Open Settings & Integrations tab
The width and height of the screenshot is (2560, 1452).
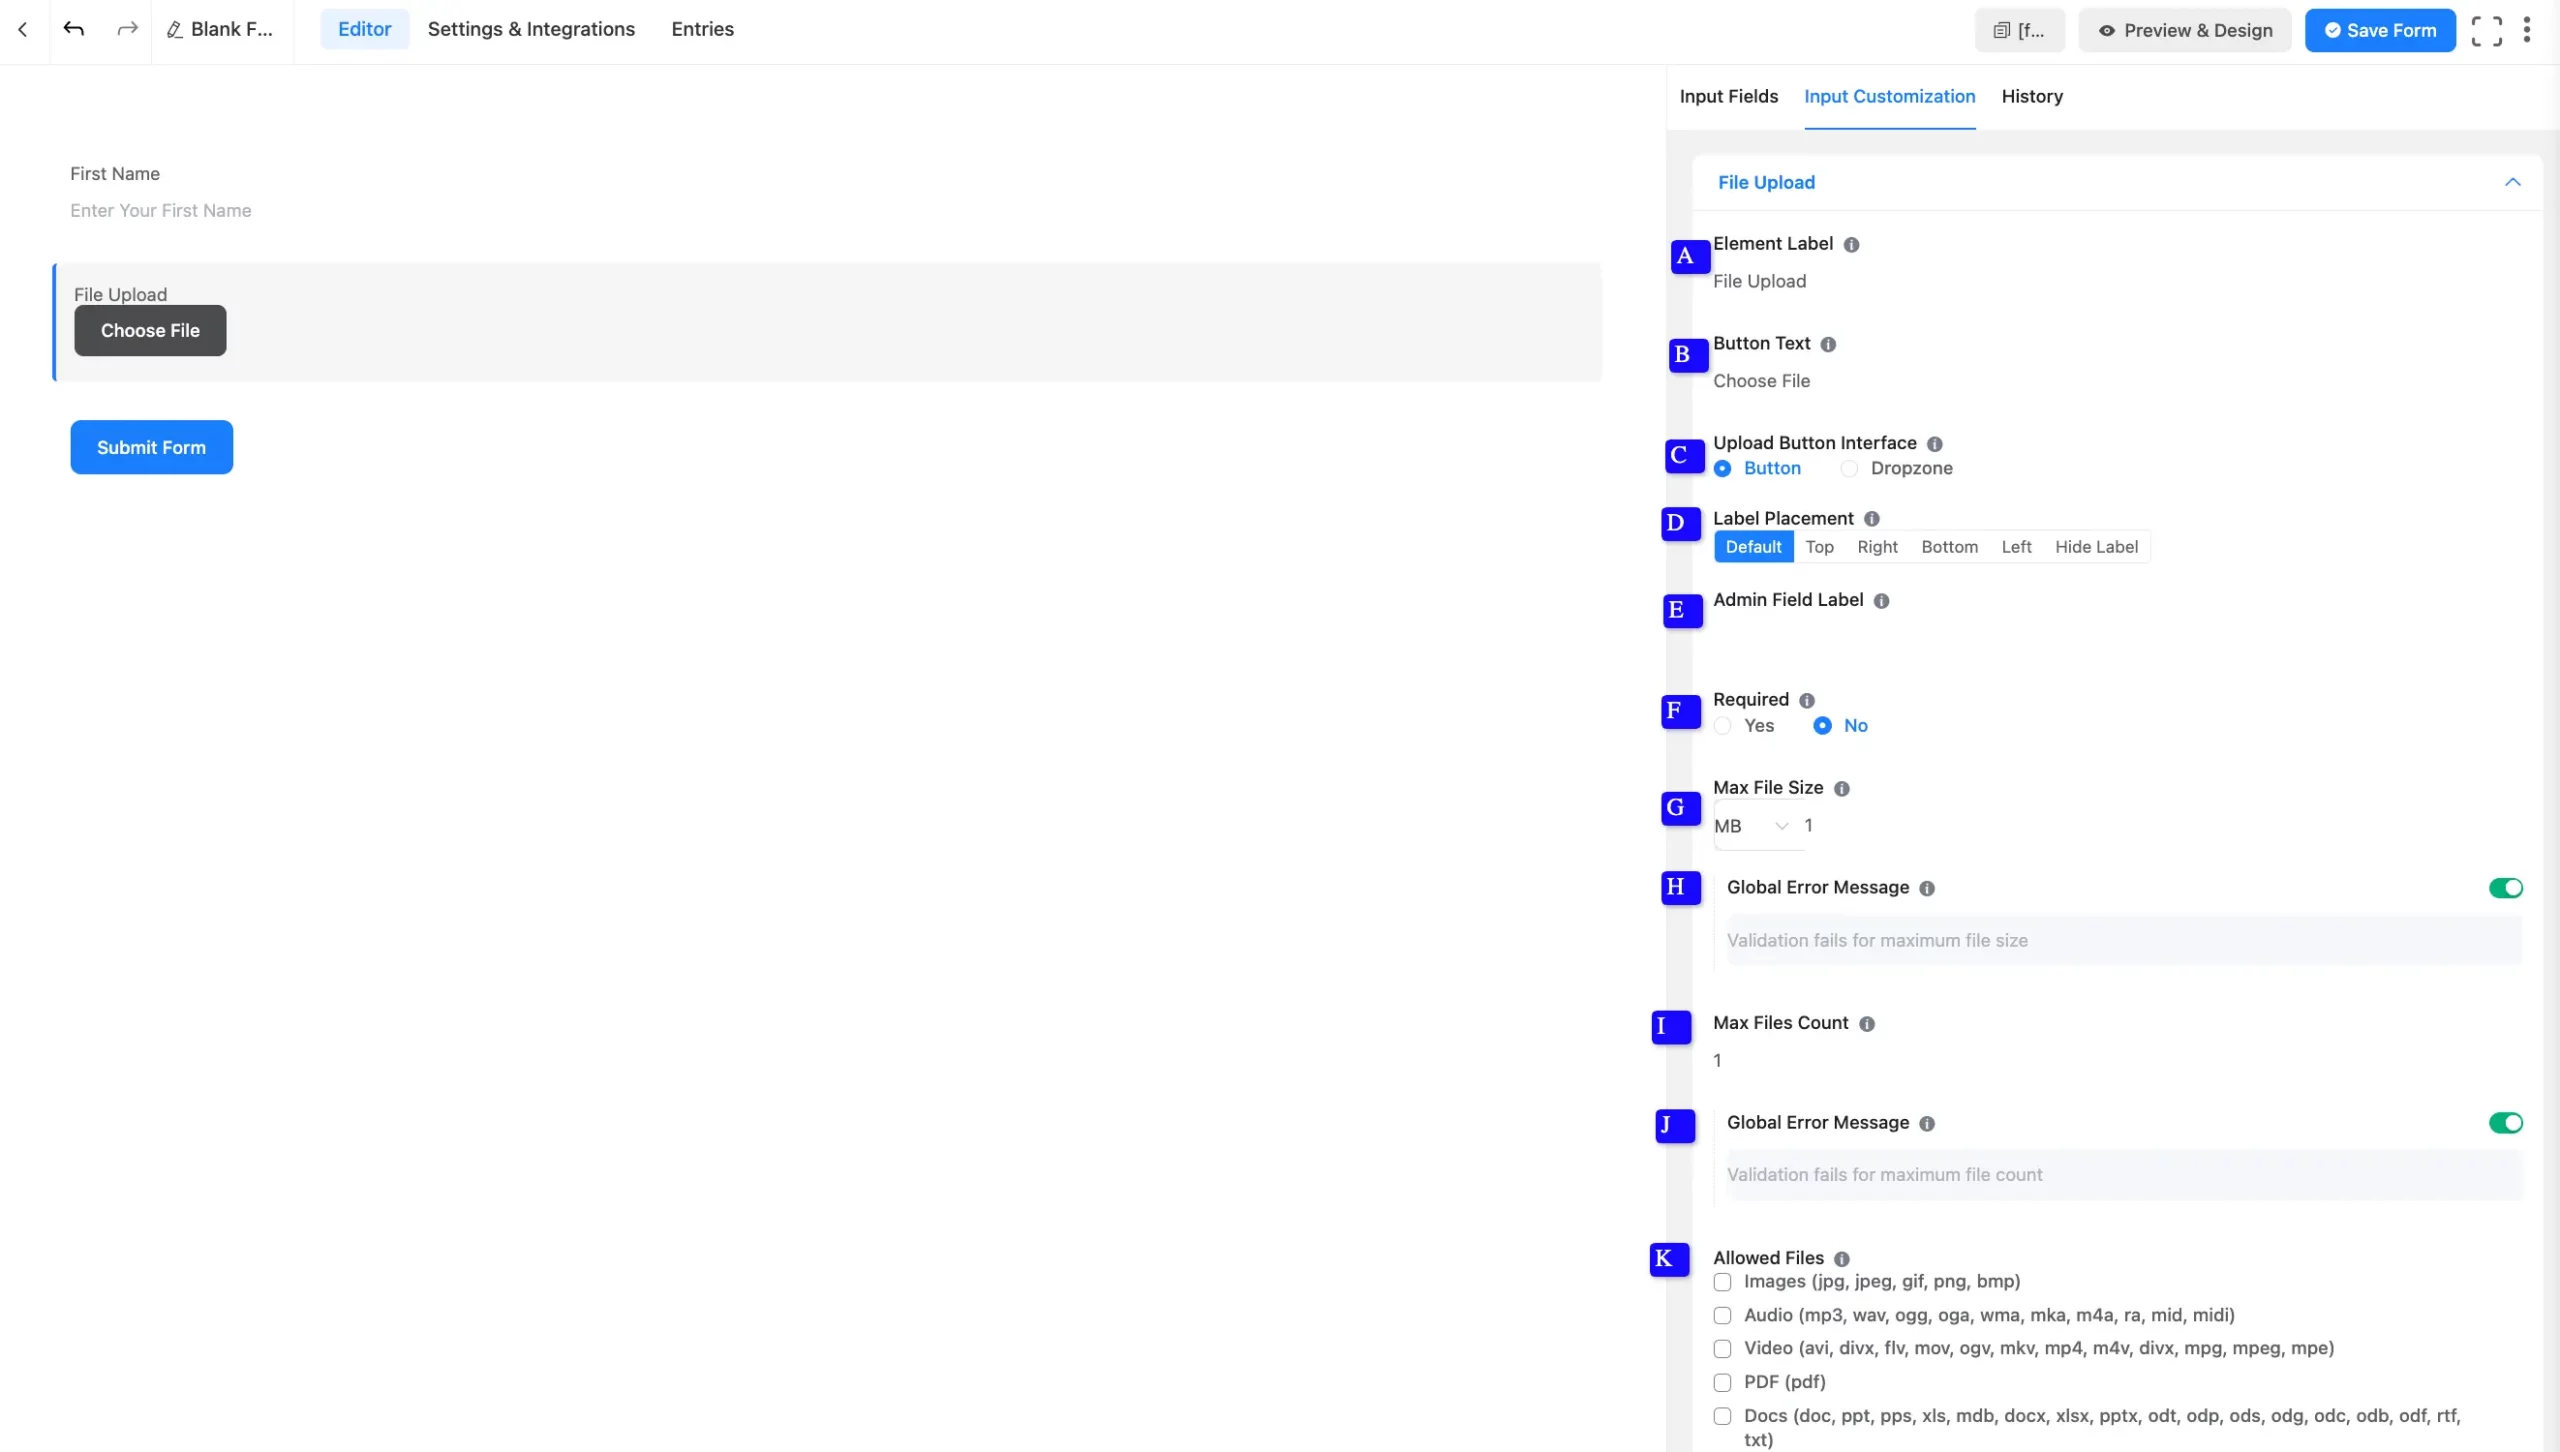[x=531, y=29]
